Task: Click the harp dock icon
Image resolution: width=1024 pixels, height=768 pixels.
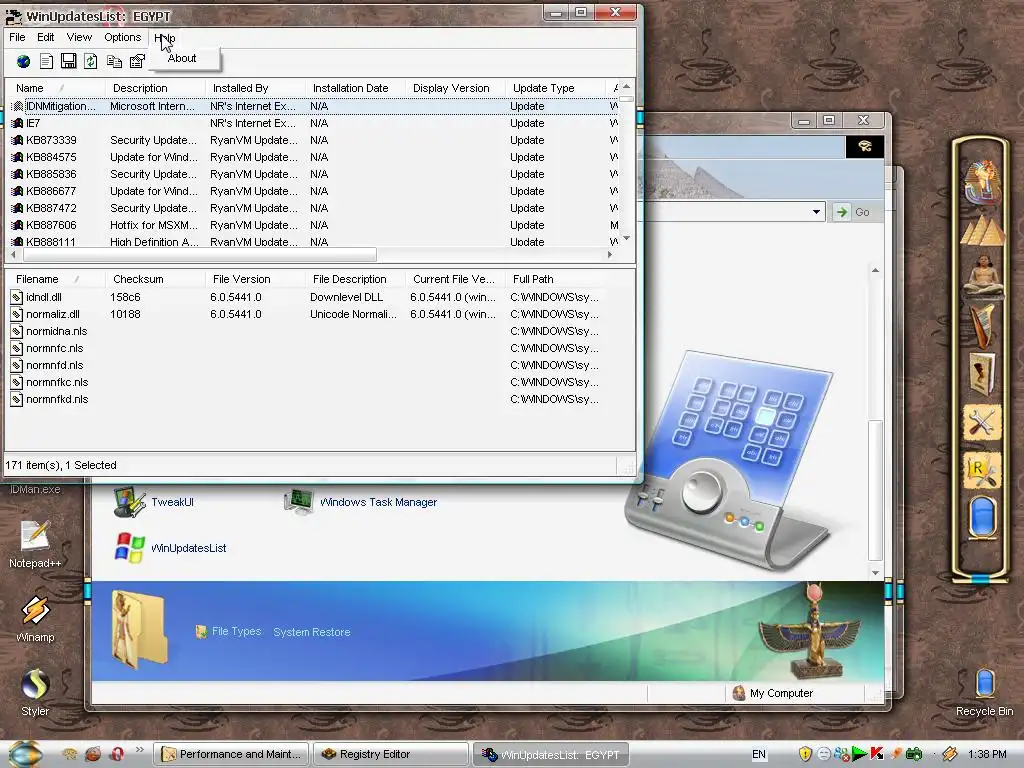Action: click(982, 325)
